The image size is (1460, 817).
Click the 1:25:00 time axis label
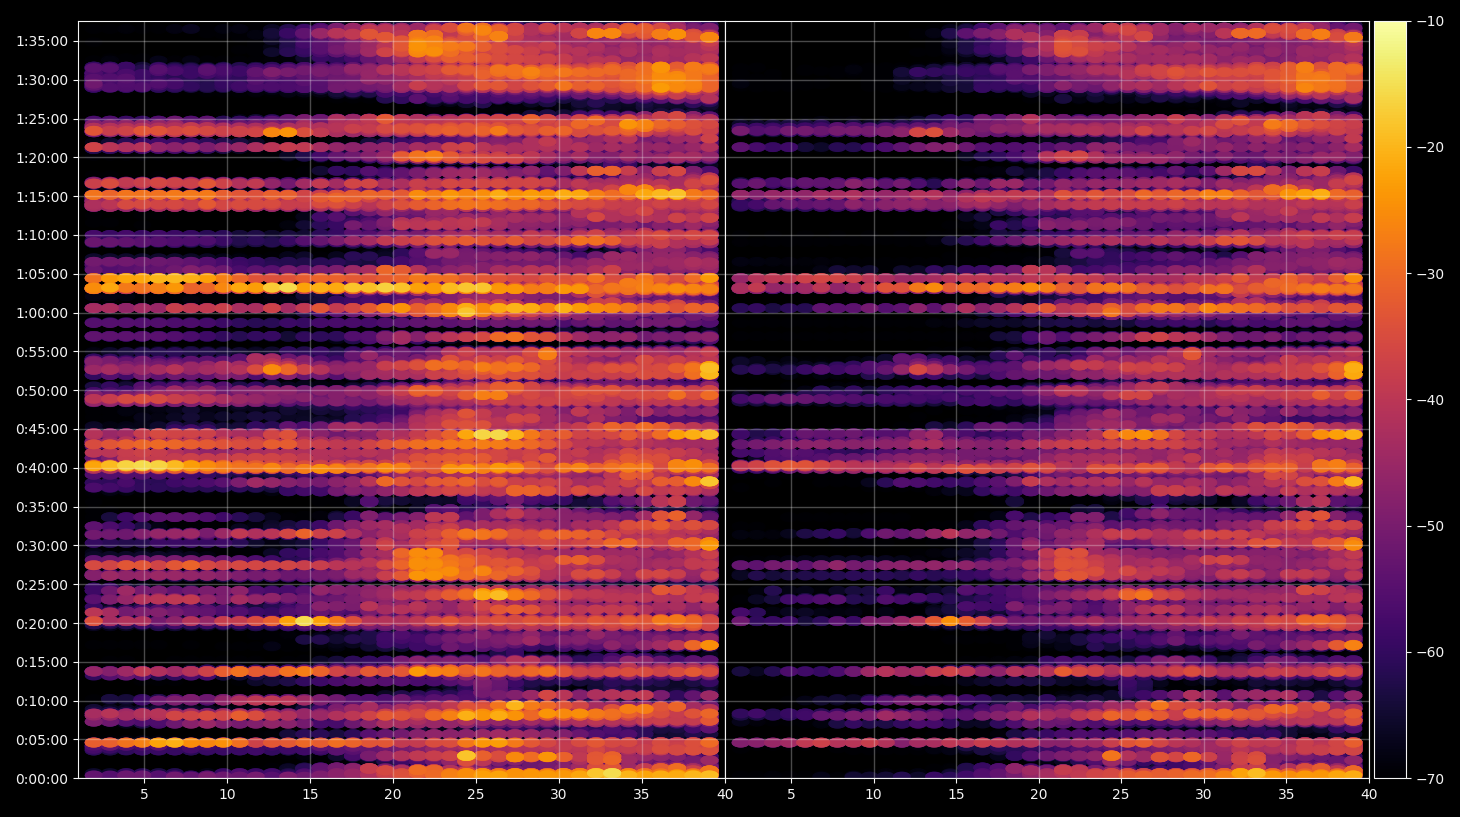pyautogui.click(x=42, y=119)
